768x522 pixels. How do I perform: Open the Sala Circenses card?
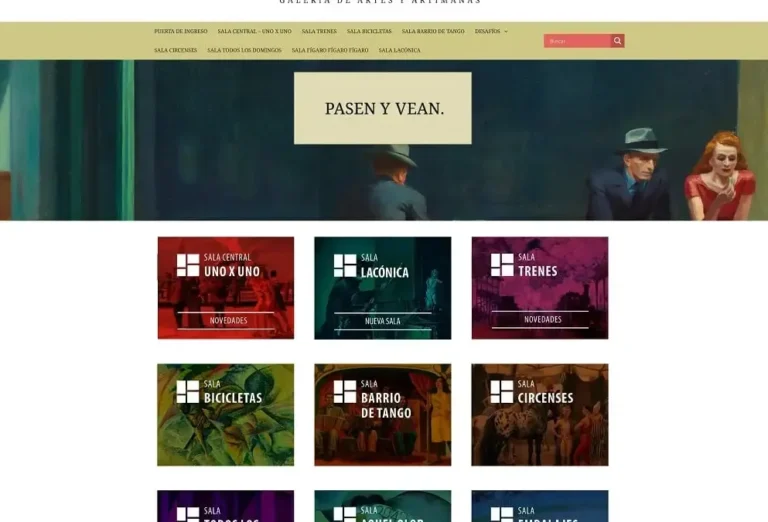pos(540,415)
